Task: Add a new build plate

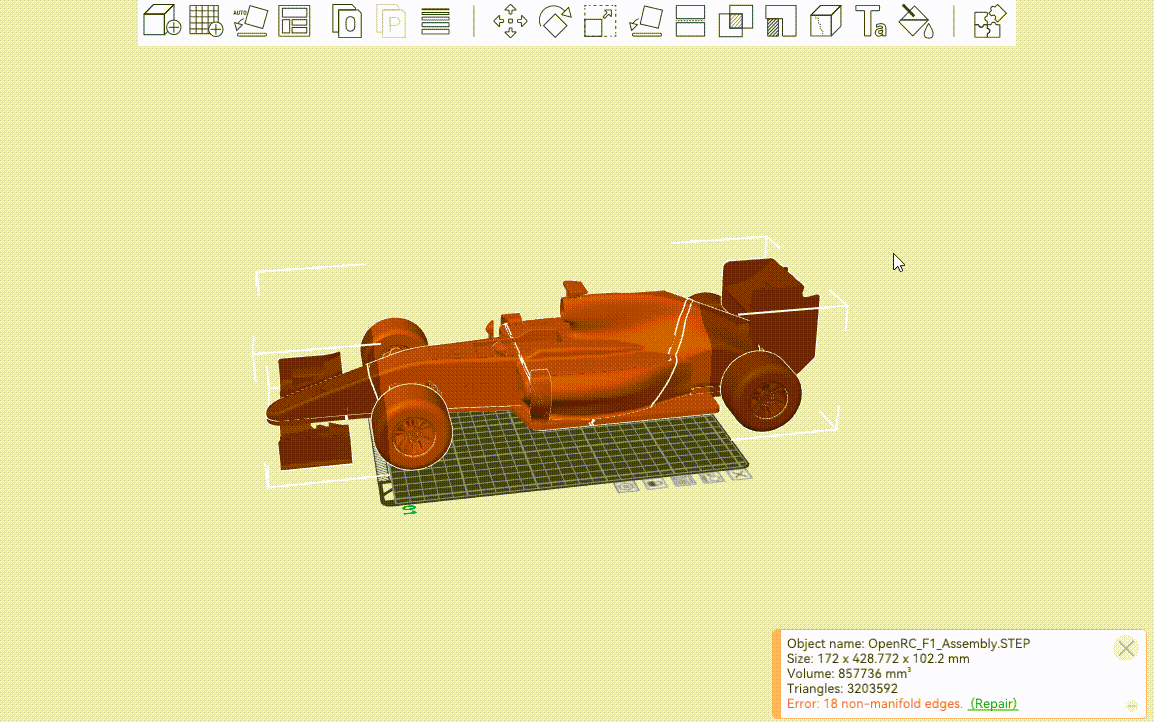Action: click(x=206, y=21)
